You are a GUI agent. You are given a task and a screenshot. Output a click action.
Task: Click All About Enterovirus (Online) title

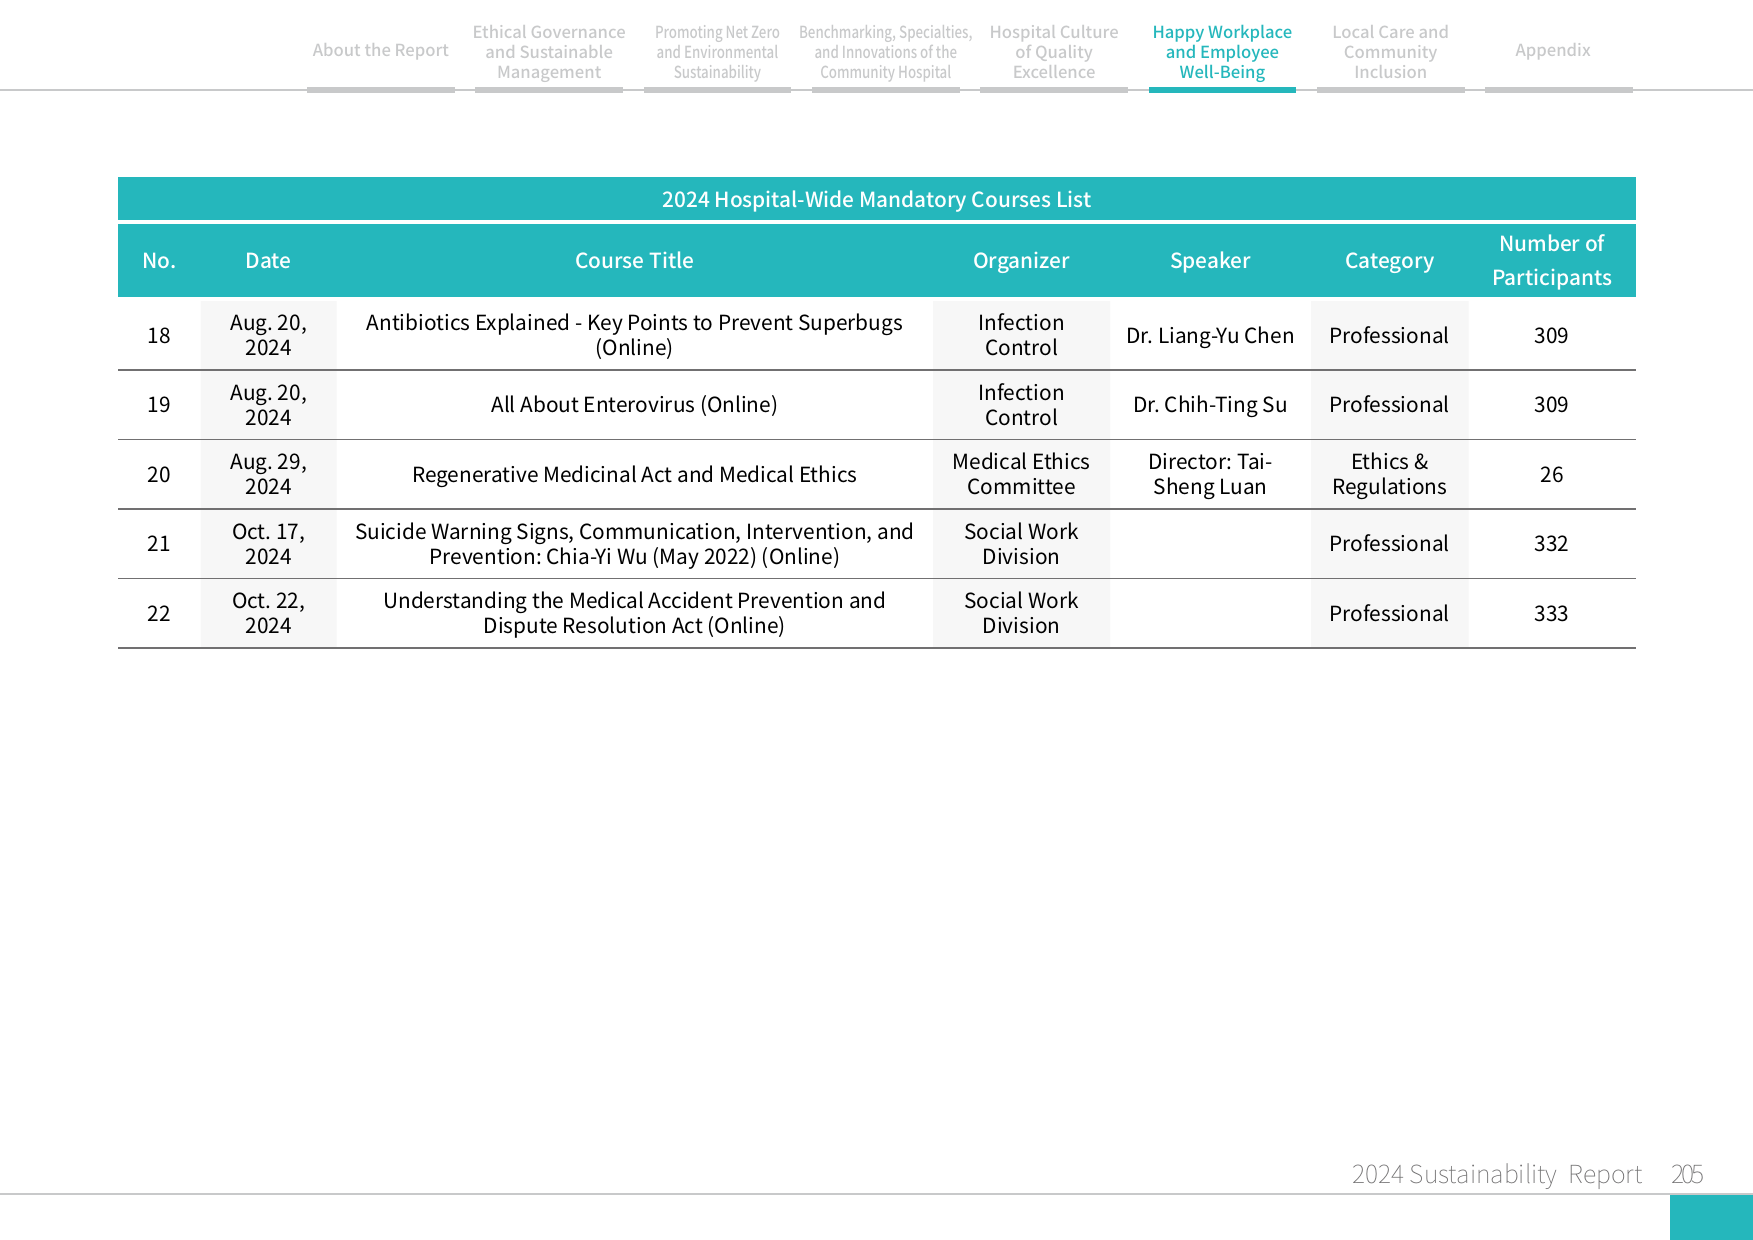(634, 405)
